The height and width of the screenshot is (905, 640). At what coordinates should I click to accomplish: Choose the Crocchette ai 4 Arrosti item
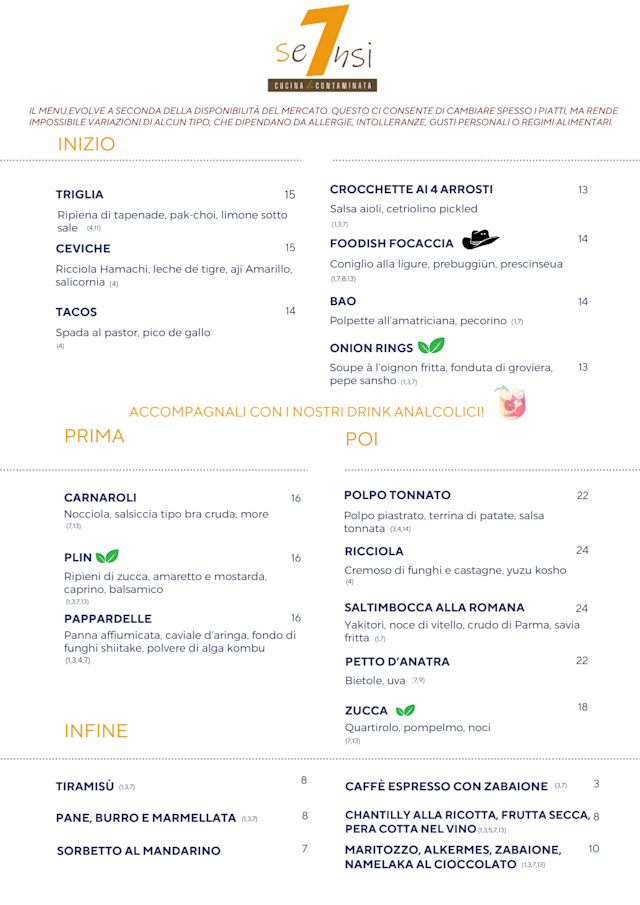[411, 189]
